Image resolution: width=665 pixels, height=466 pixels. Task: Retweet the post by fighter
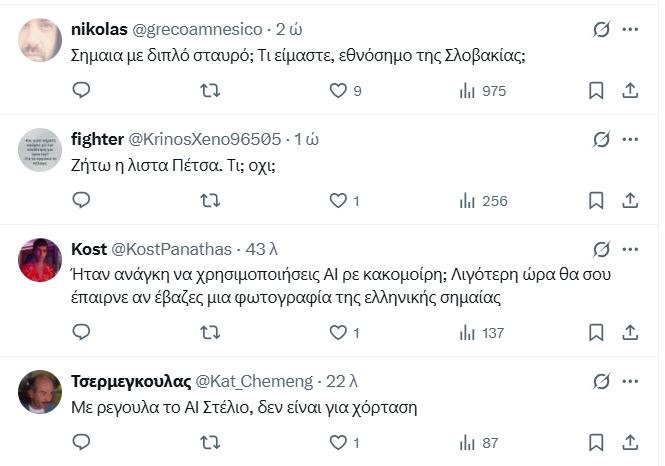210,201
